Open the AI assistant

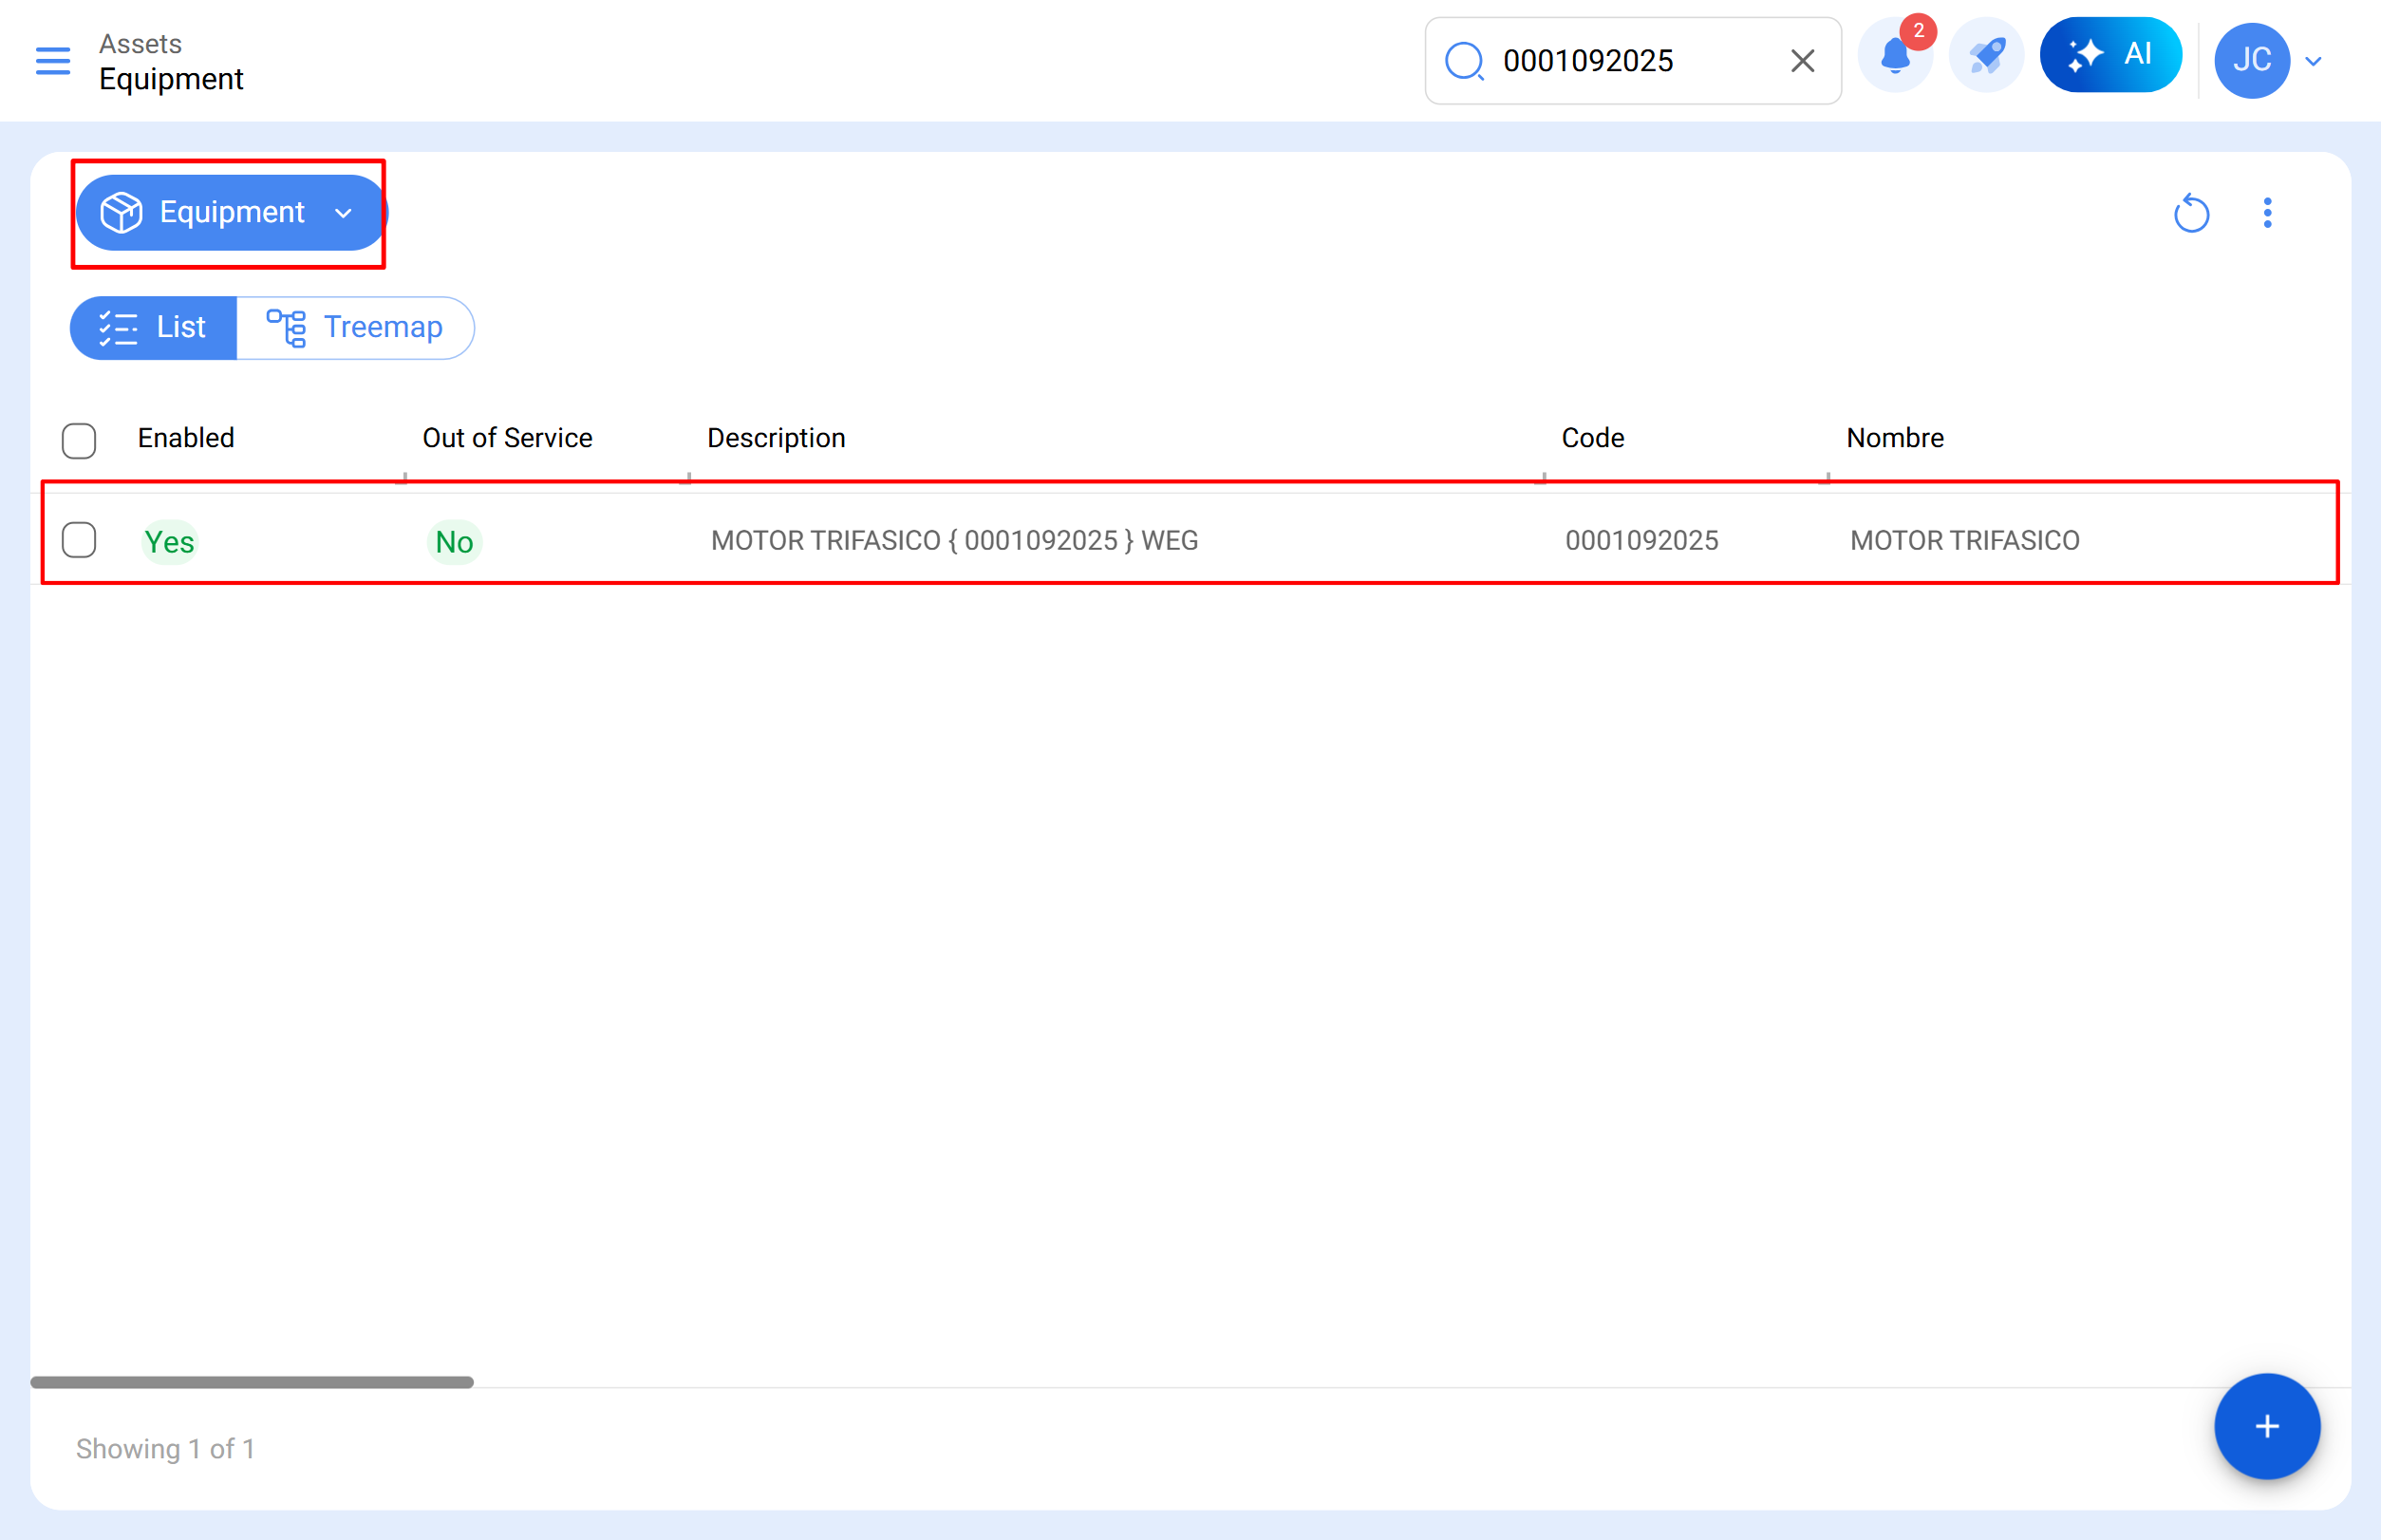point(2110,55)
